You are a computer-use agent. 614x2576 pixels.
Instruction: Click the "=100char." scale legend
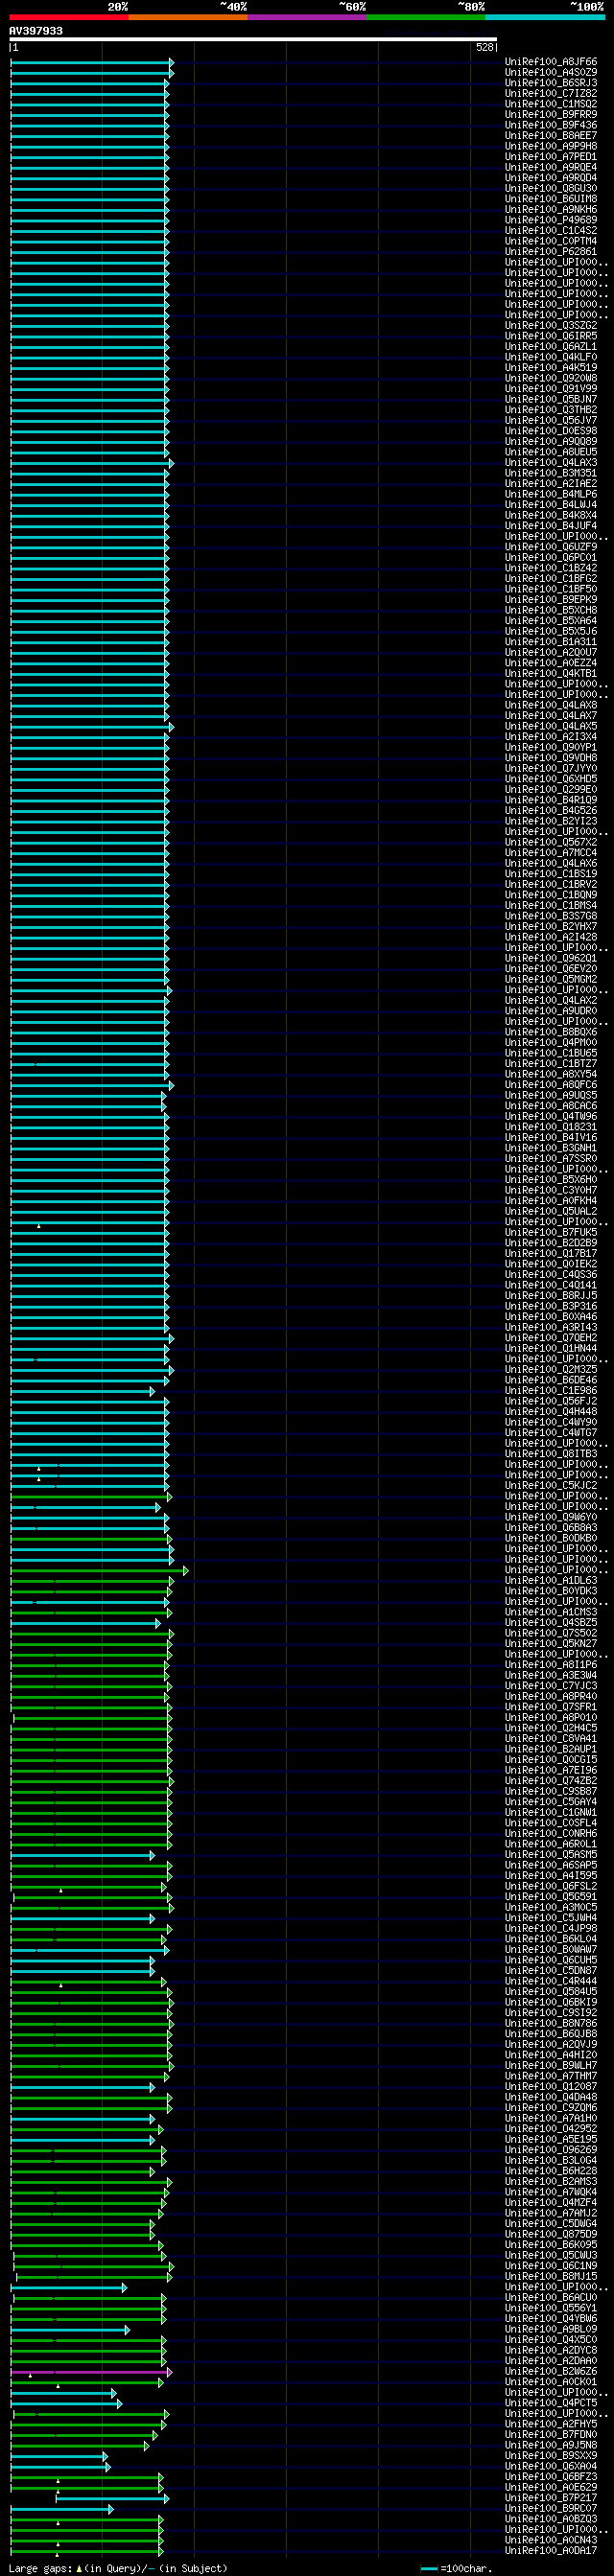tap(457, 2568)
